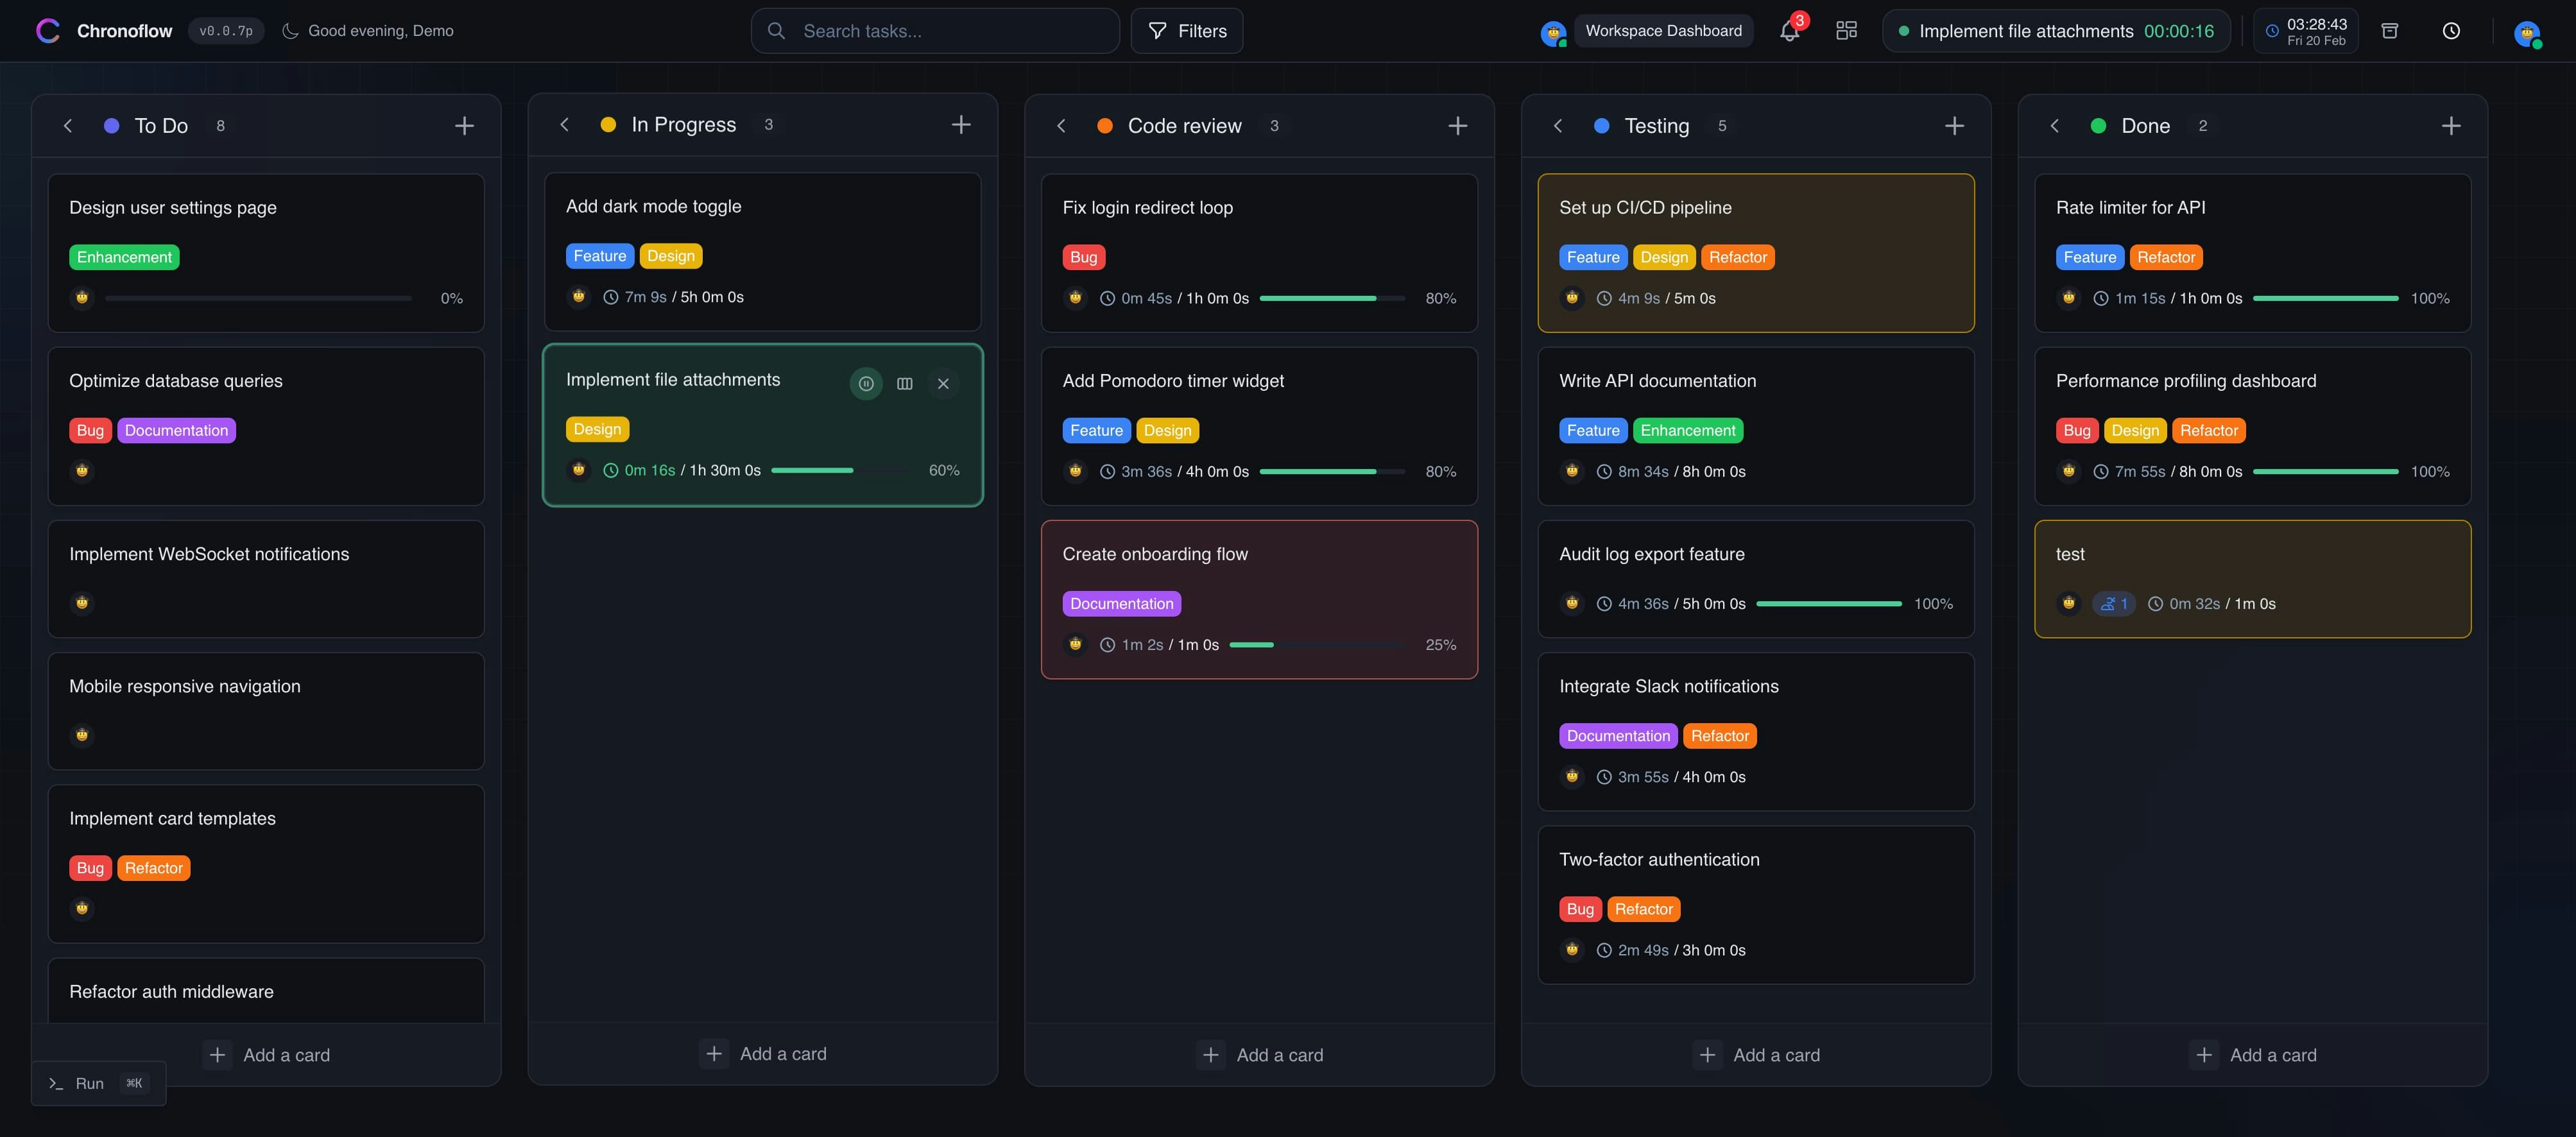
Task: Click the active task pill in the header
Action: click(x=2055, y=31)
